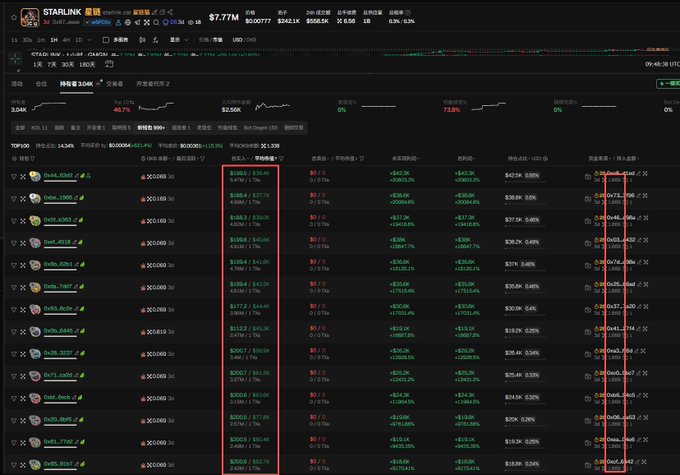Open the fx indicators icon
This screenshot has width=680, height=475.
coord(155,40)
